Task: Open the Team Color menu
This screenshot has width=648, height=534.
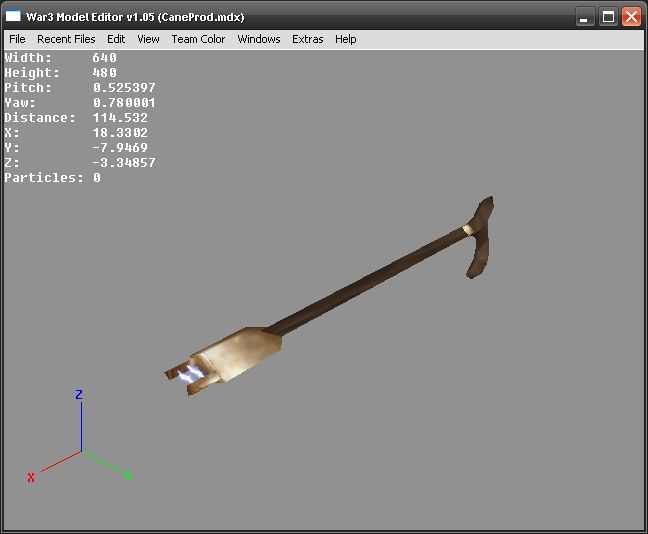Action: click(198, 39)
